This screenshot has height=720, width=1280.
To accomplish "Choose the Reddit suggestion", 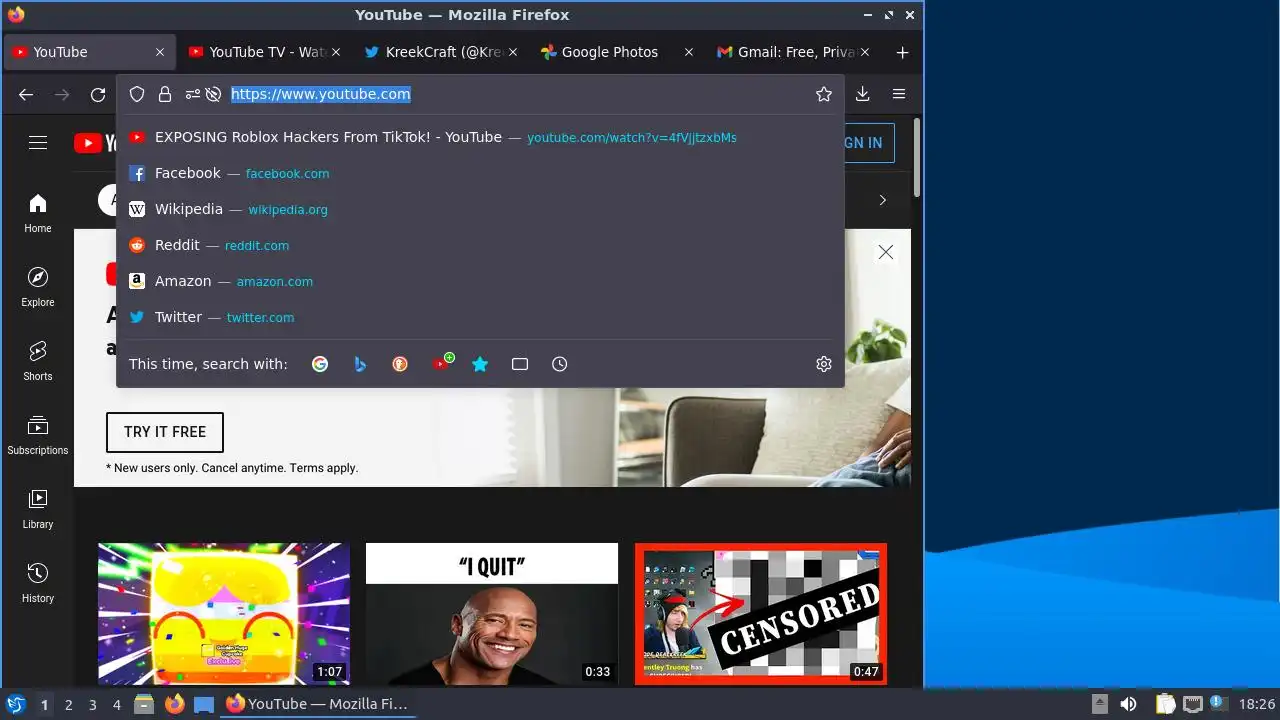I will [x=480, y=245].
